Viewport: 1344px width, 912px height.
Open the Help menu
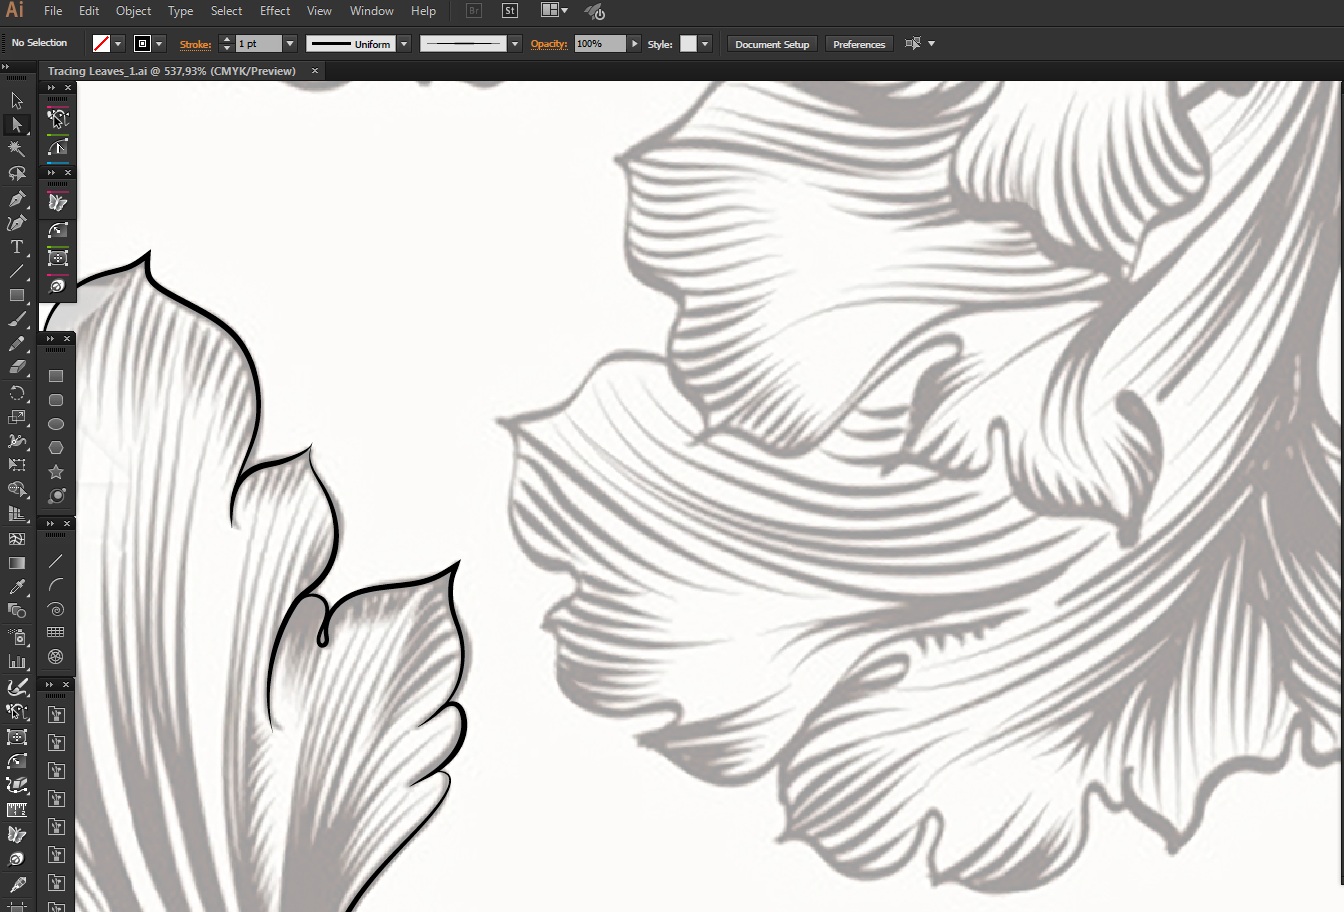click(423, 11)
